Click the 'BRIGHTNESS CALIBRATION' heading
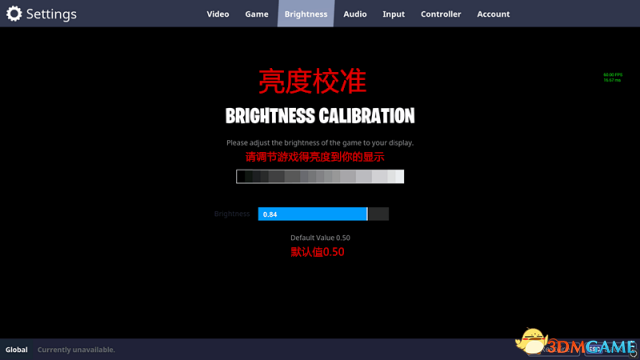640x360 pixels. [x=320, y=116]
